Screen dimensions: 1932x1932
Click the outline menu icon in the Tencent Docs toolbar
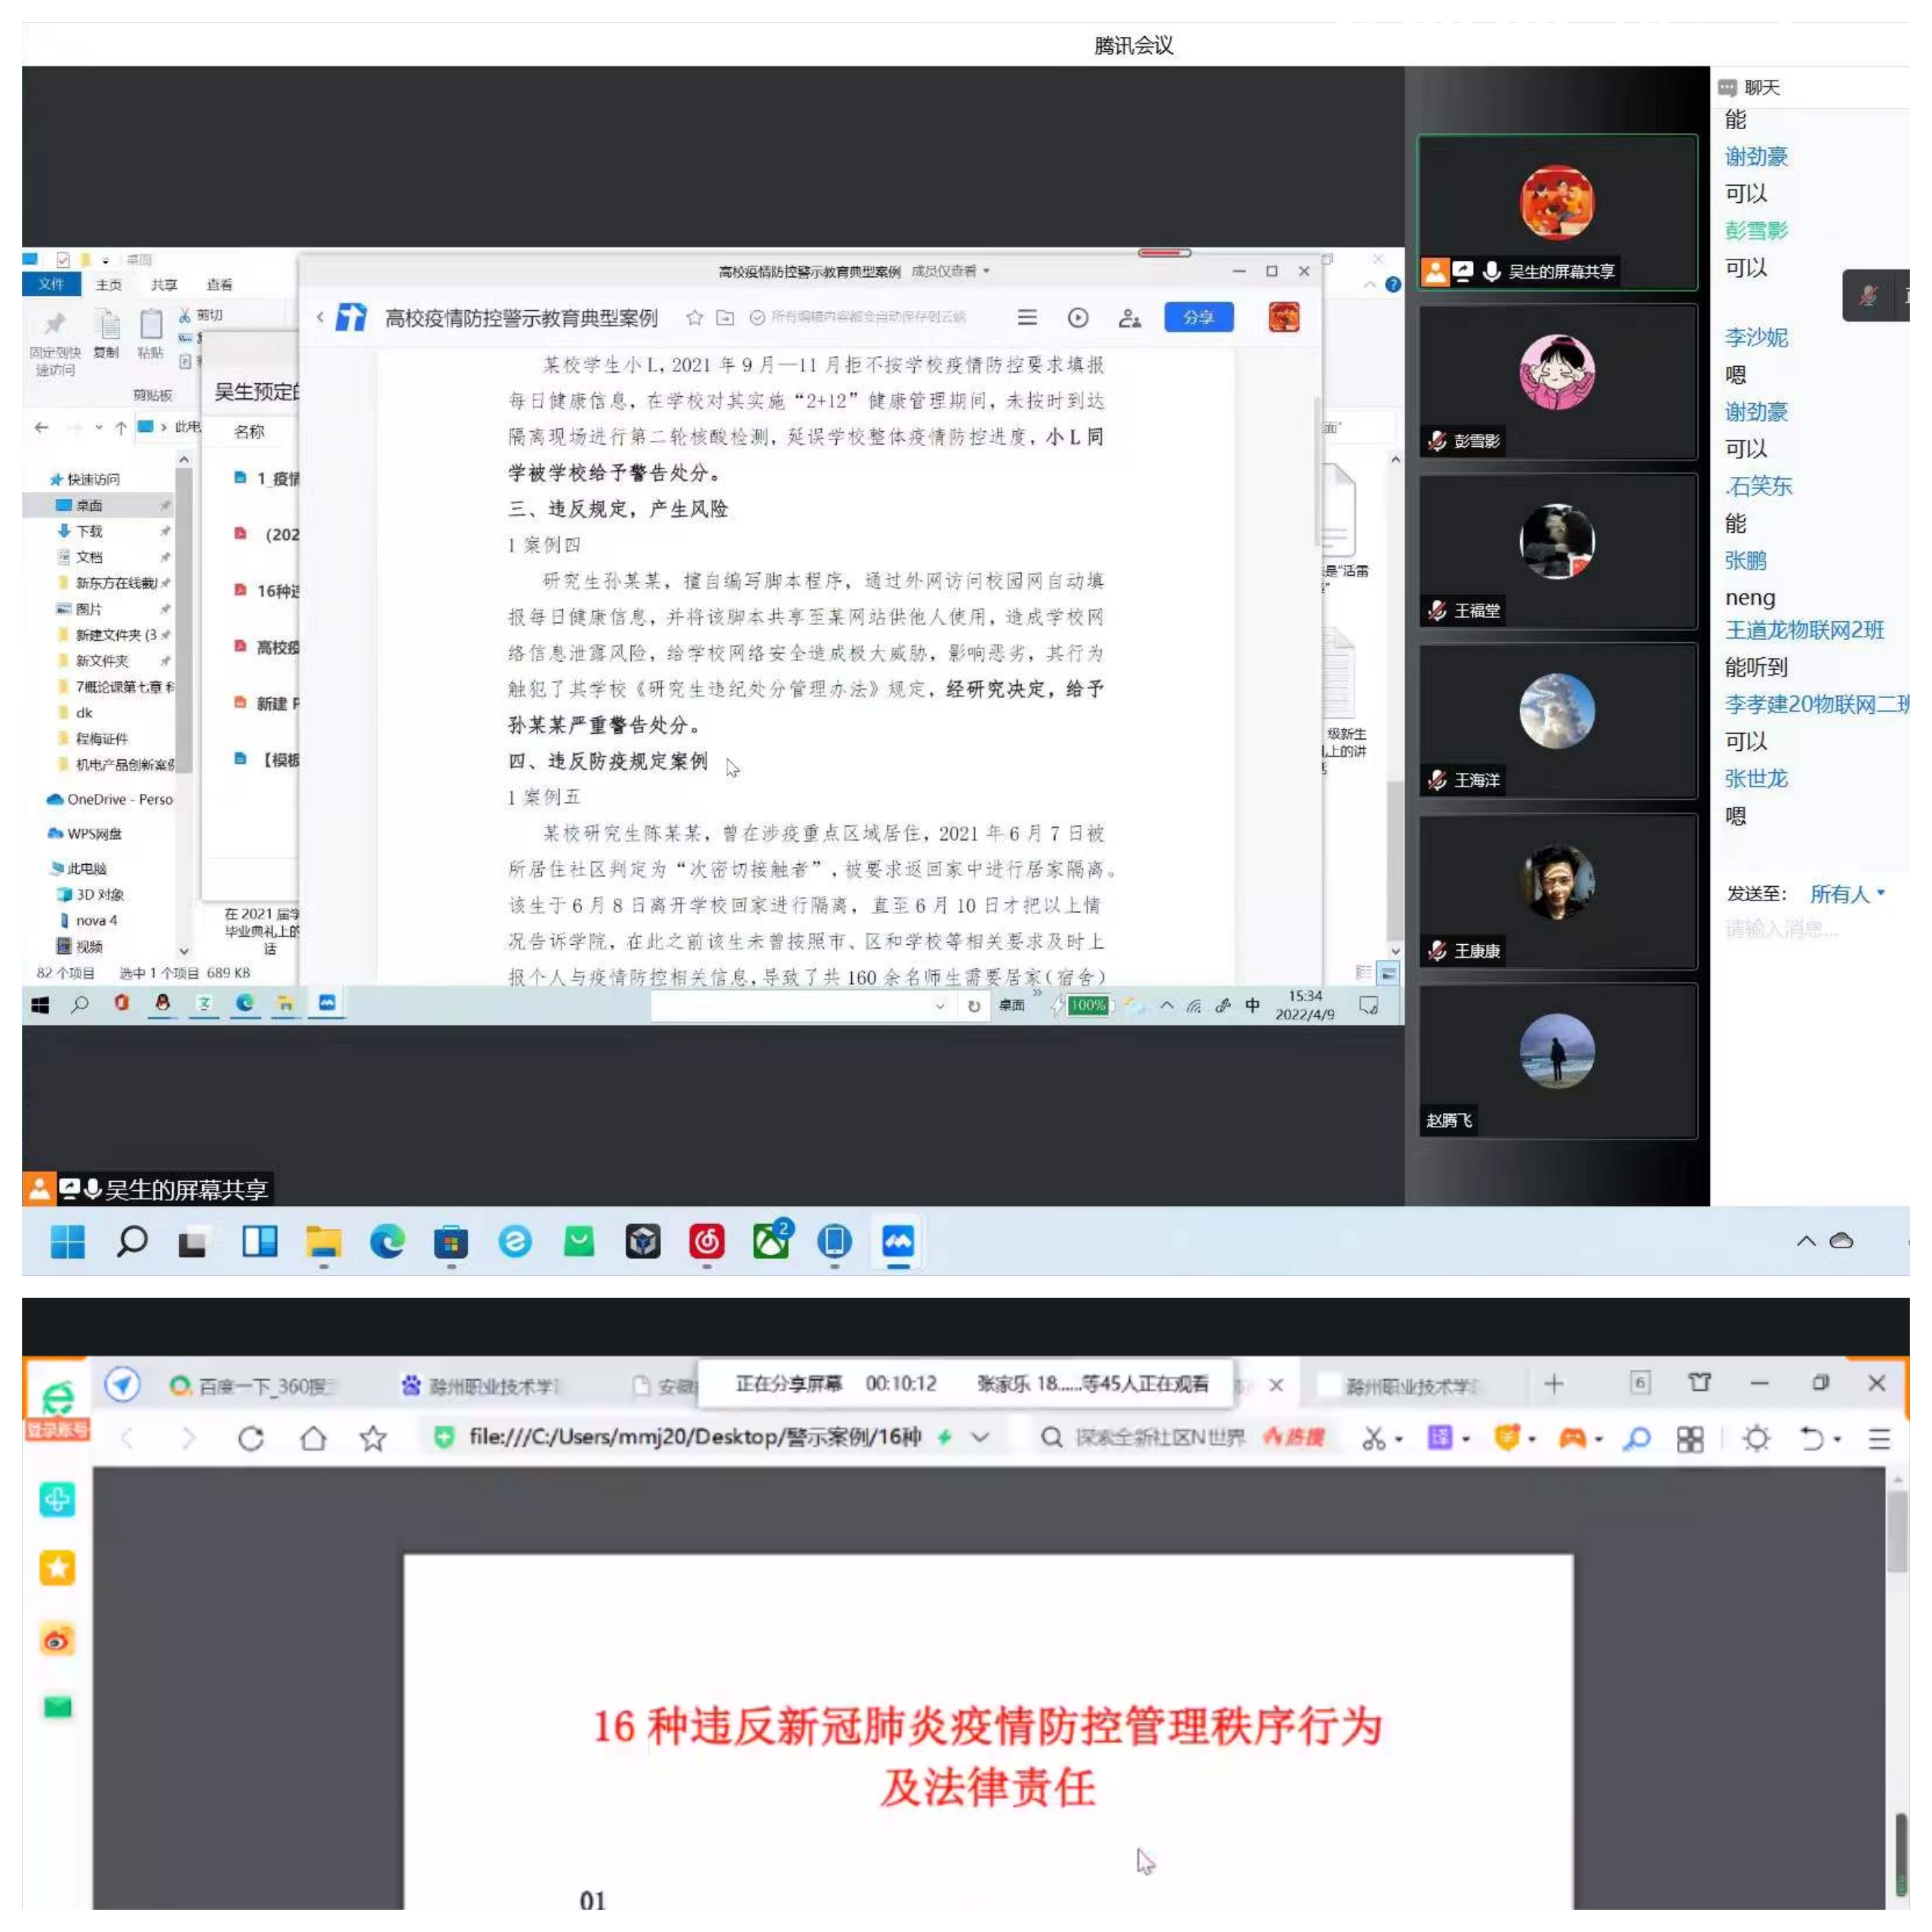pyautogui.click(x=1027, y=318)
